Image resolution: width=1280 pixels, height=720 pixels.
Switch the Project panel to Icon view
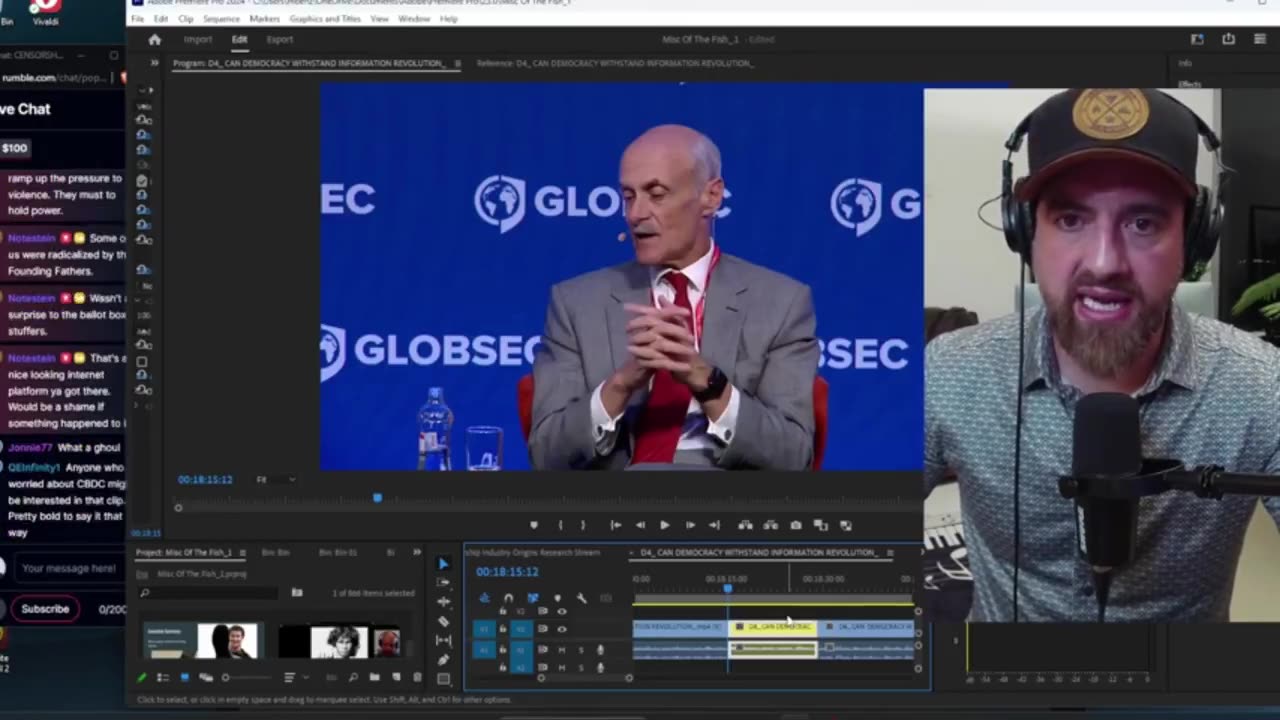[x=185, y=677]
